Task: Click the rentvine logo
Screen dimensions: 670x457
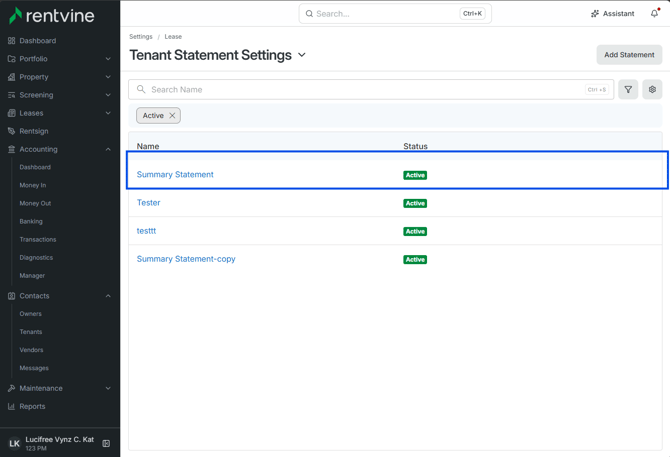Action: pos(52,15)
